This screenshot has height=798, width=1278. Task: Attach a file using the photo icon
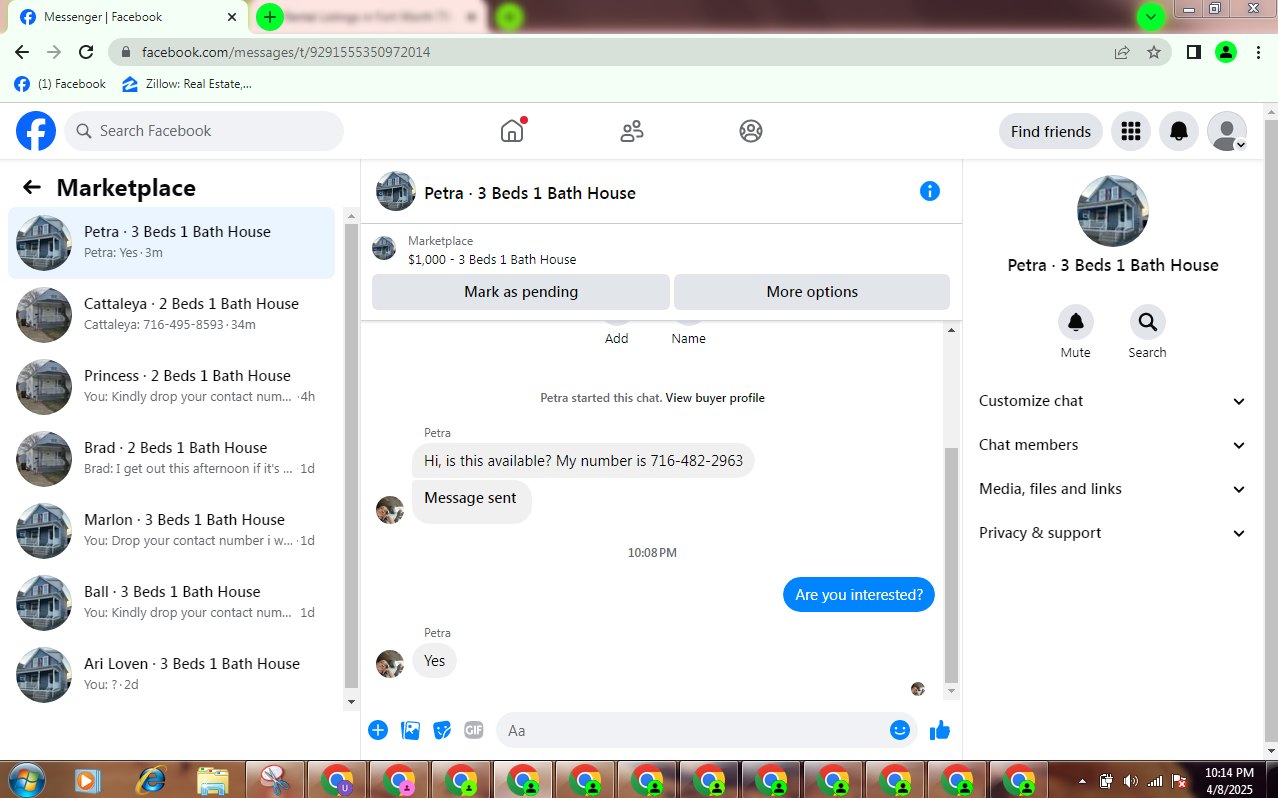[x=410, y=730]
